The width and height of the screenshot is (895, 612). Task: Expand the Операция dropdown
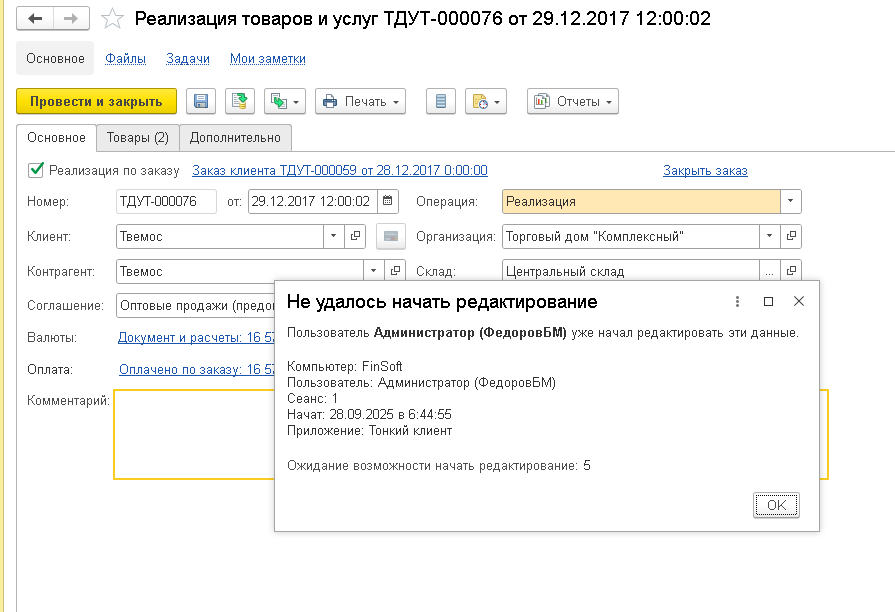(791, 201)
